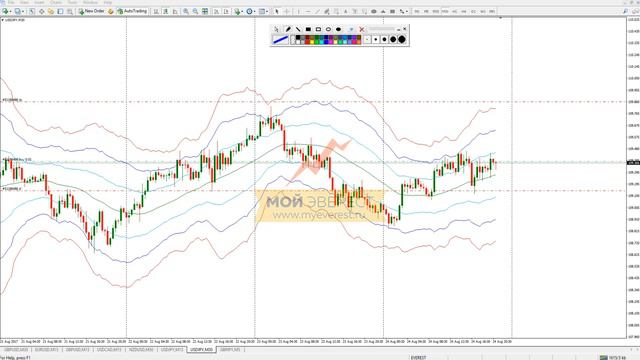Collapse the USDJPY,M30 chart title triangle

click(2, 20)
